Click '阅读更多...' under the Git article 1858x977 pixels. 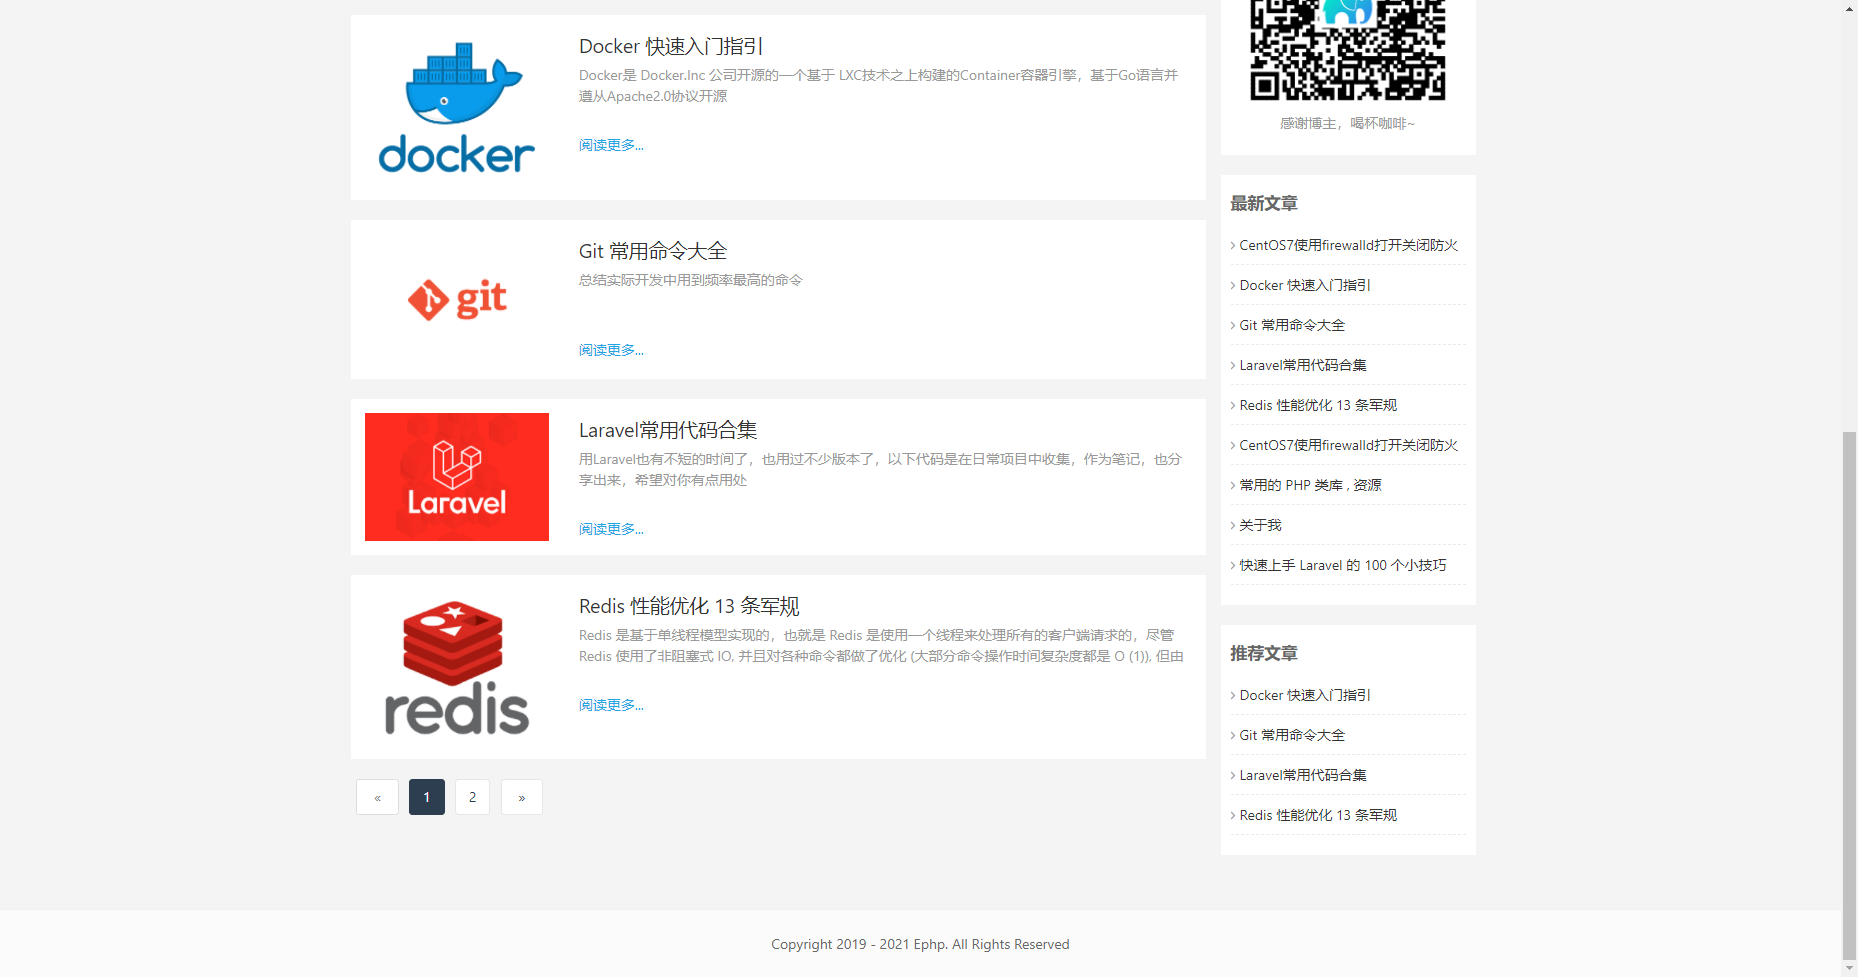tap(611, 350)
